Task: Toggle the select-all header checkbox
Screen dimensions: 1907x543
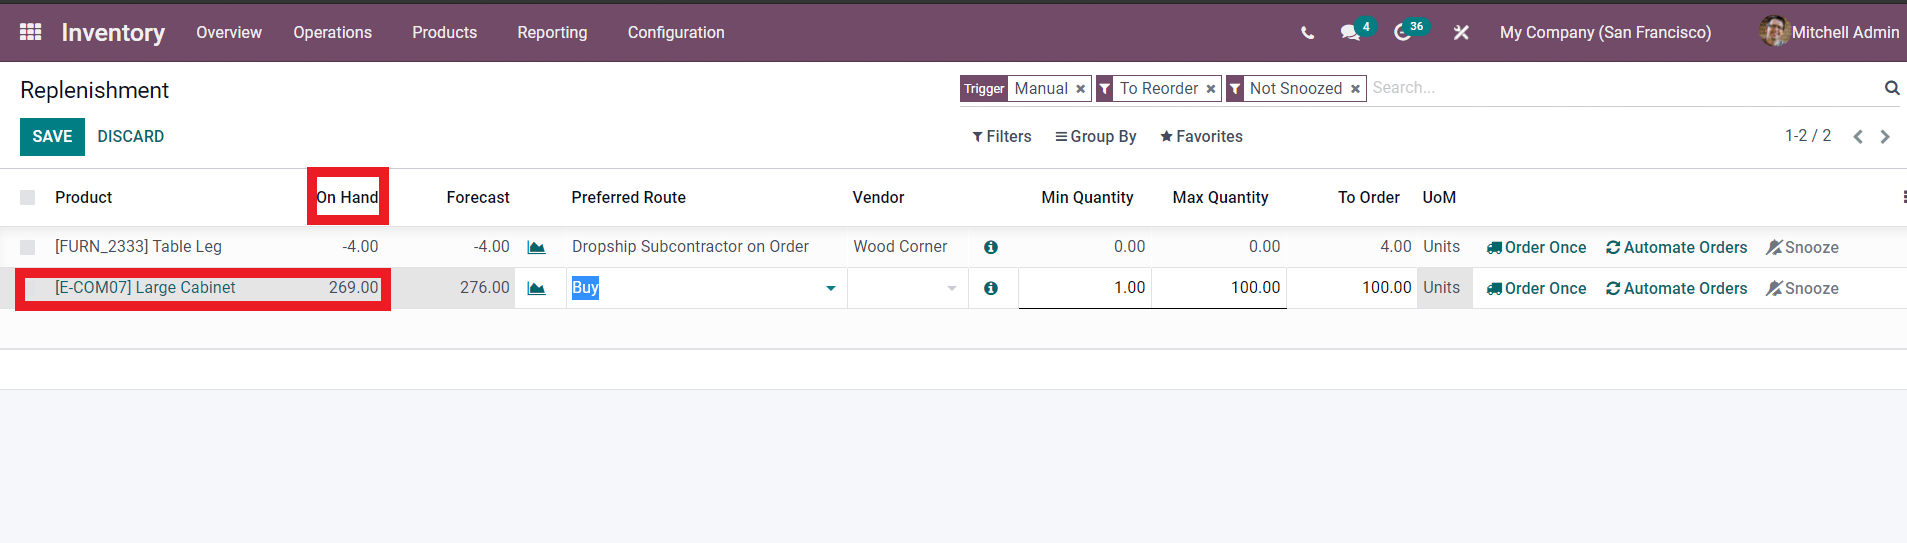Action: coord(28,198)
